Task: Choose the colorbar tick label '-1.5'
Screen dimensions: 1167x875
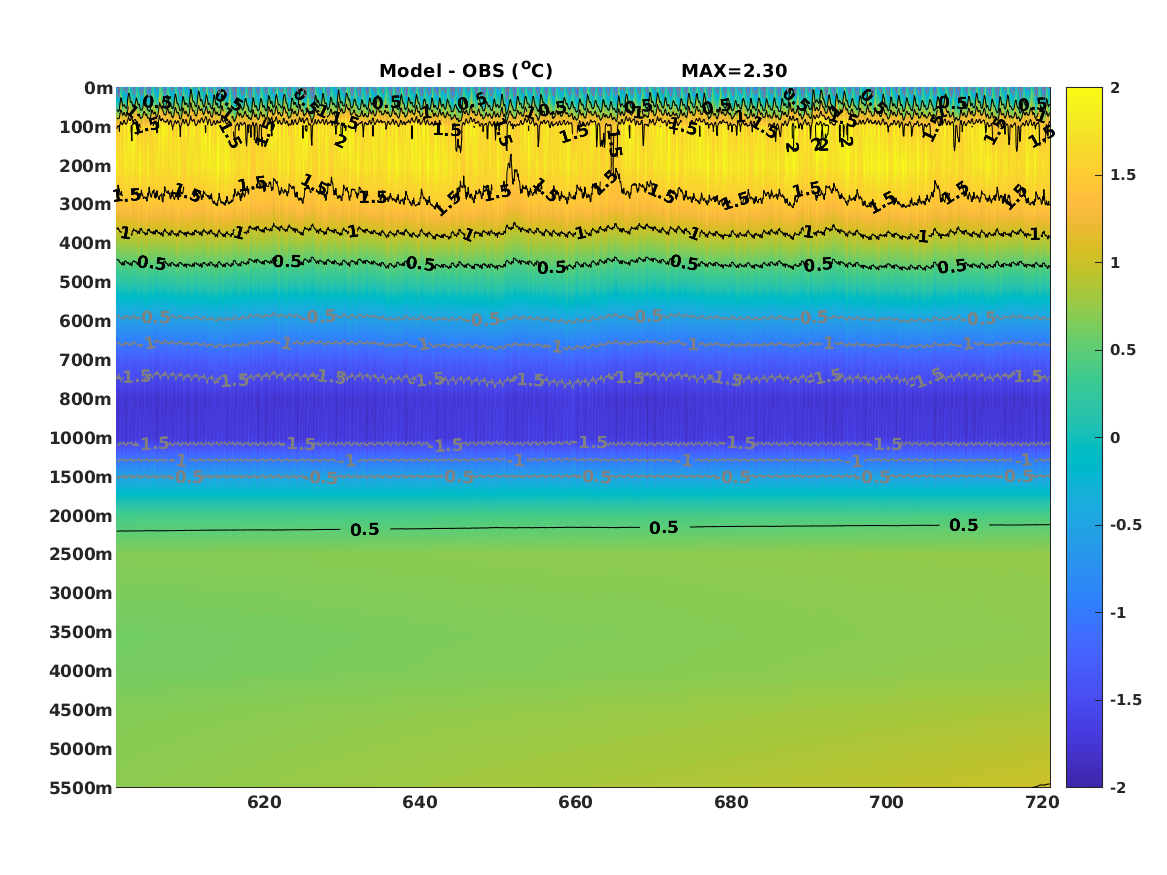Action: tap(1126, 700)
